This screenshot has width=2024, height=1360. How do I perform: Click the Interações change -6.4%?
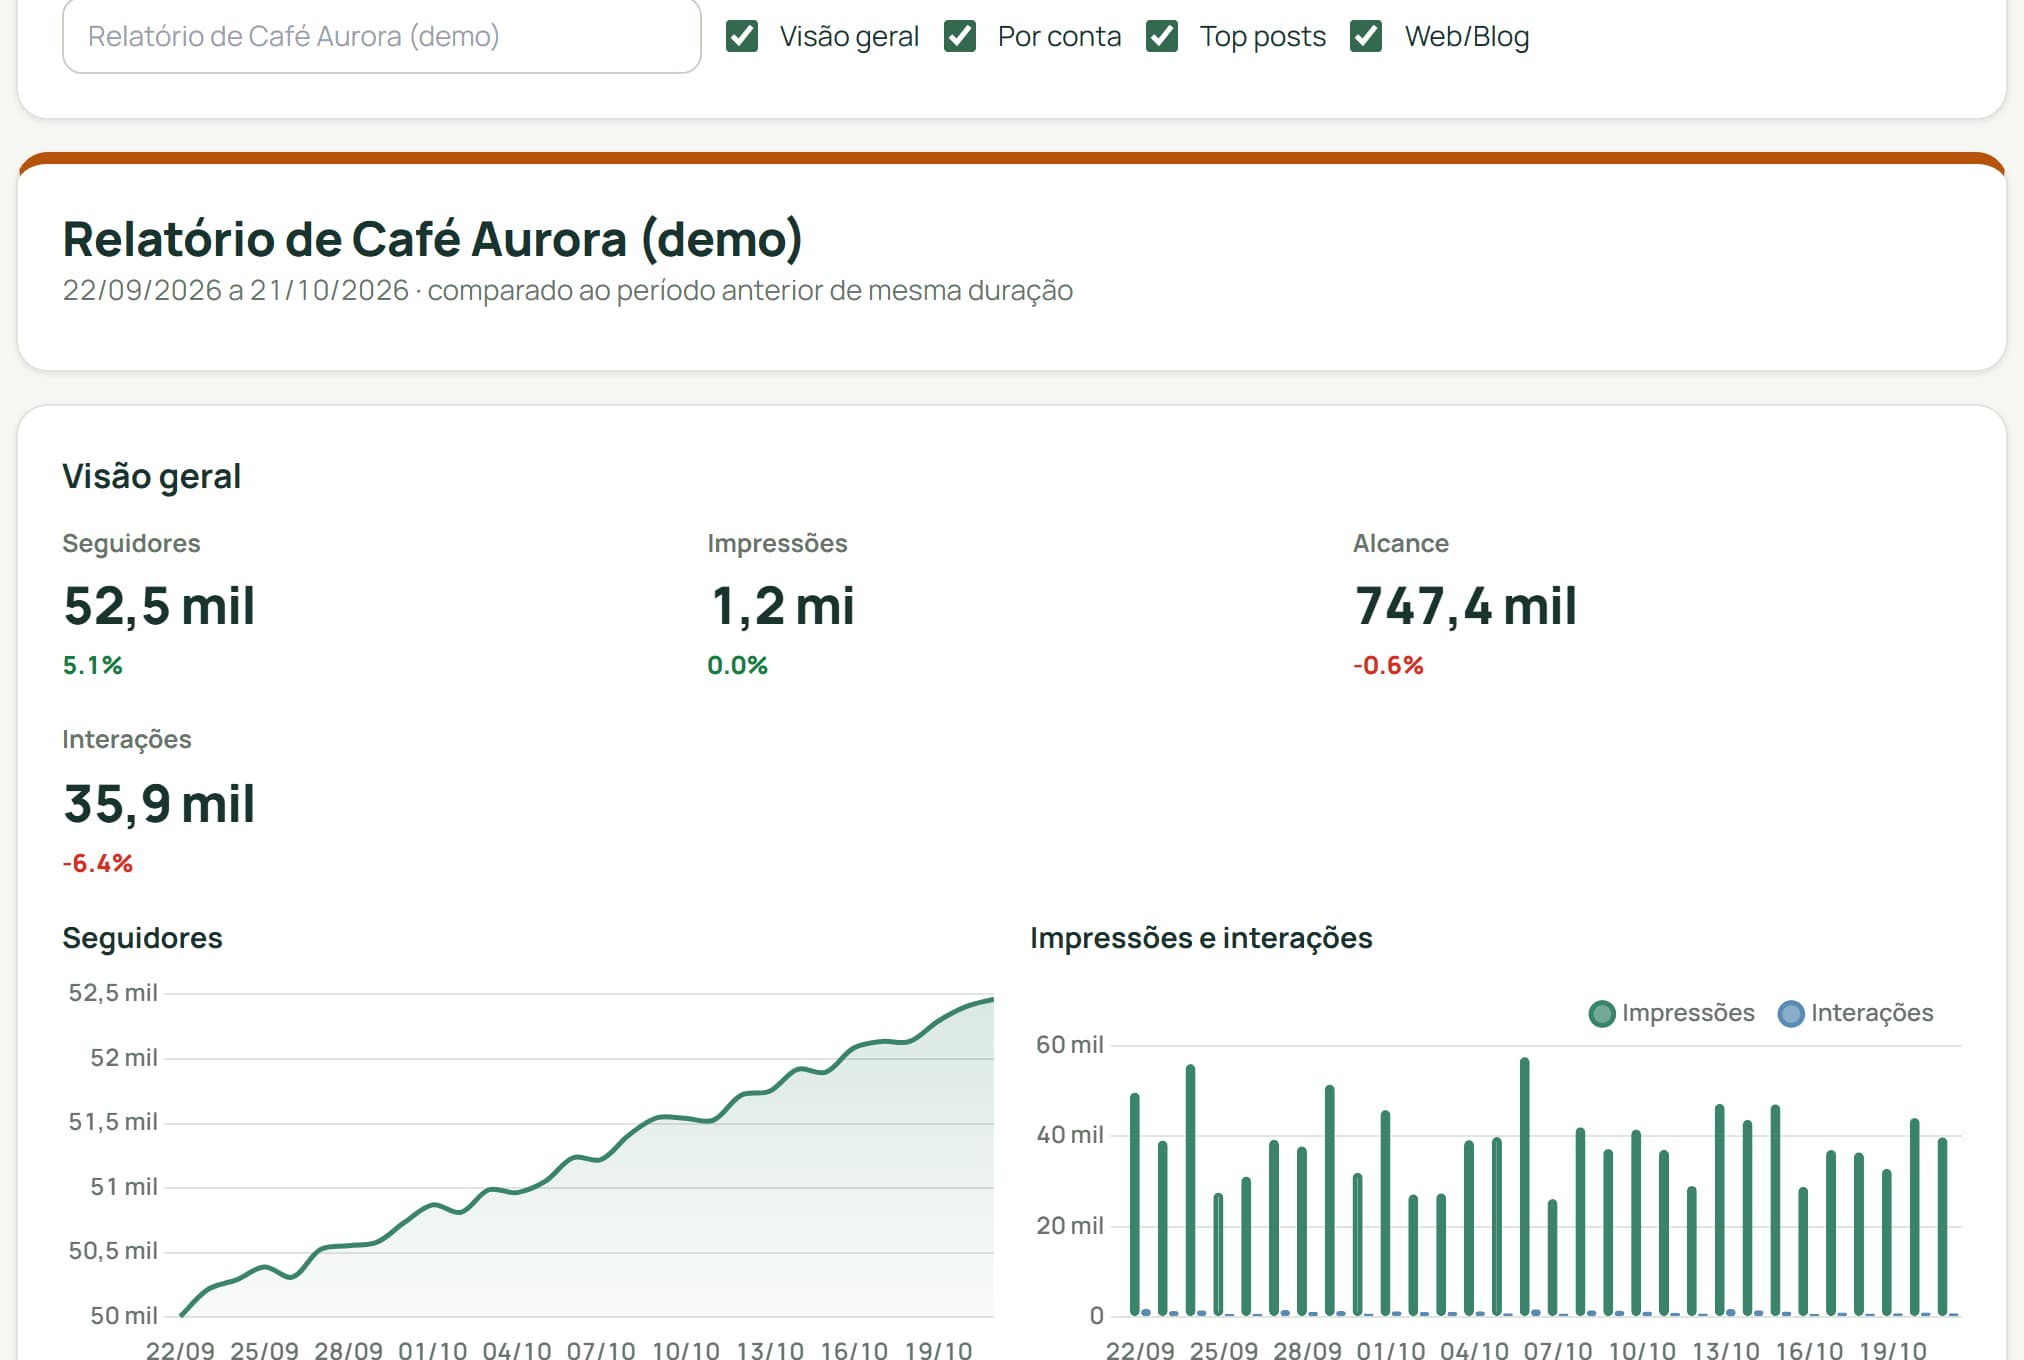[x=97, y=863]
